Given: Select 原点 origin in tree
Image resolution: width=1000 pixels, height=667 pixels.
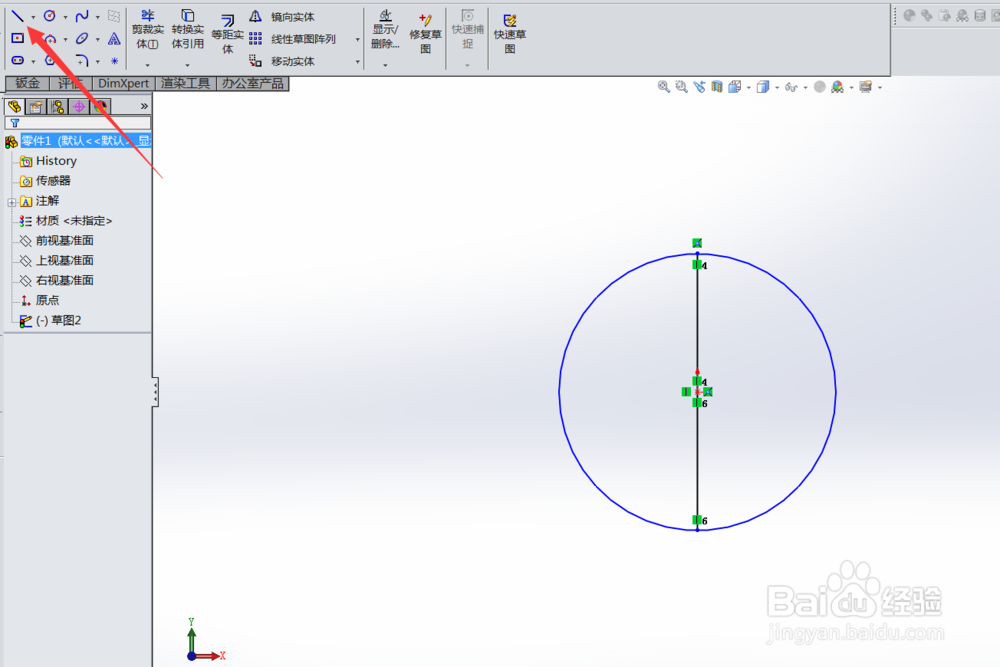Looking at the screenshot, I should coord(40,300).
